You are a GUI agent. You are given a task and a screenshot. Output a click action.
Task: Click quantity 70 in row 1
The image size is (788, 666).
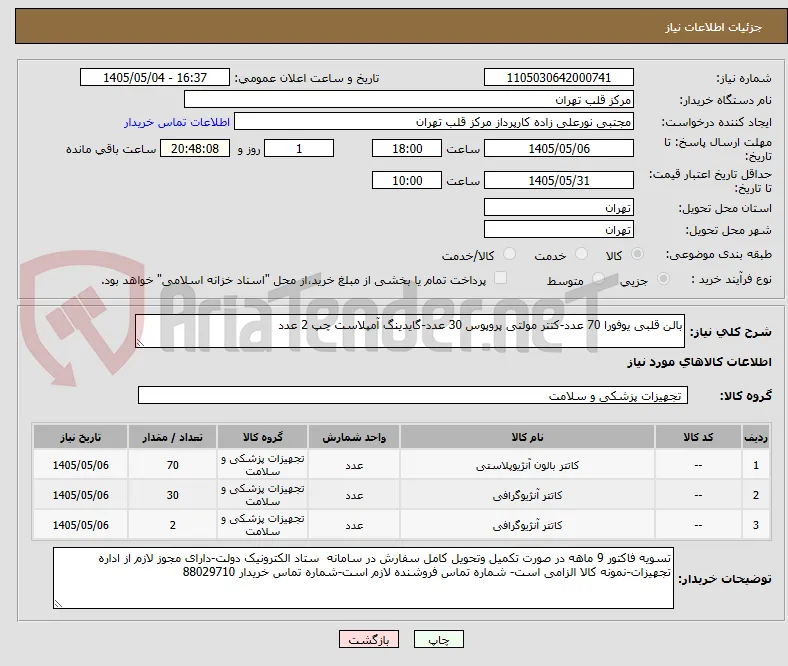click(x=172, y=465)
